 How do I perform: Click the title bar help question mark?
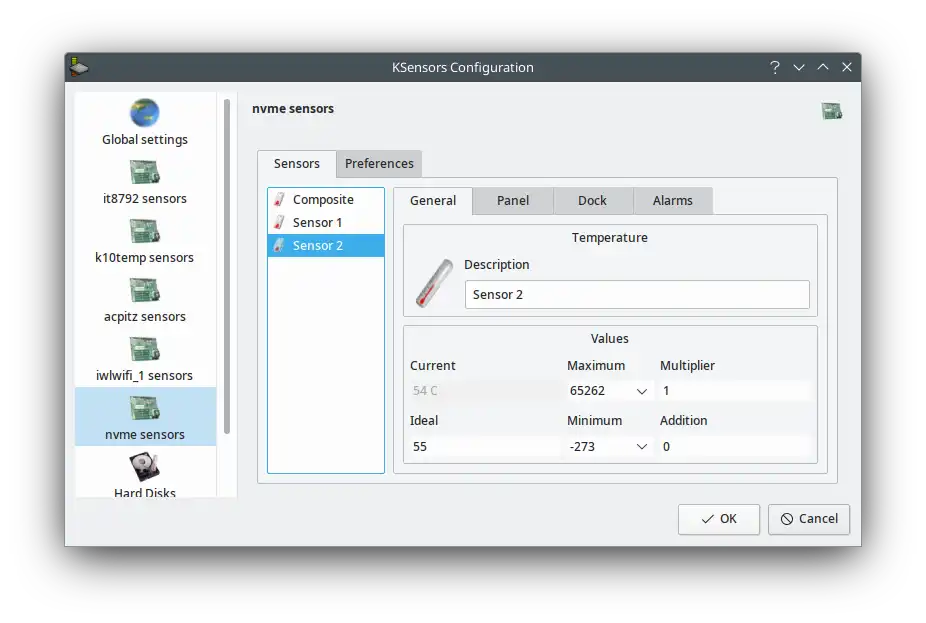[x=775, y=67]
